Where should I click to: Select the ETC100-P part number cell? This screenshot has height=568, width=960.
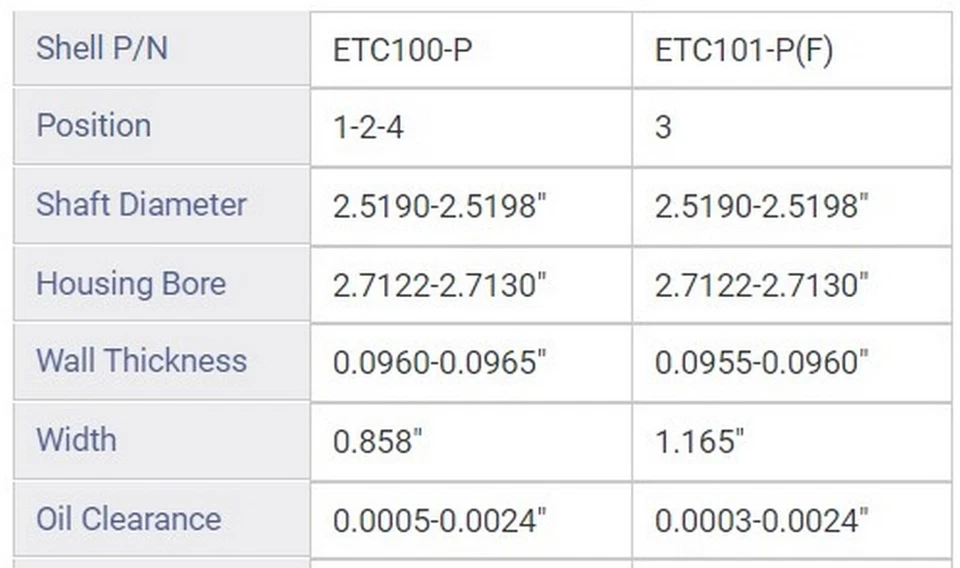tap(402, 50)
